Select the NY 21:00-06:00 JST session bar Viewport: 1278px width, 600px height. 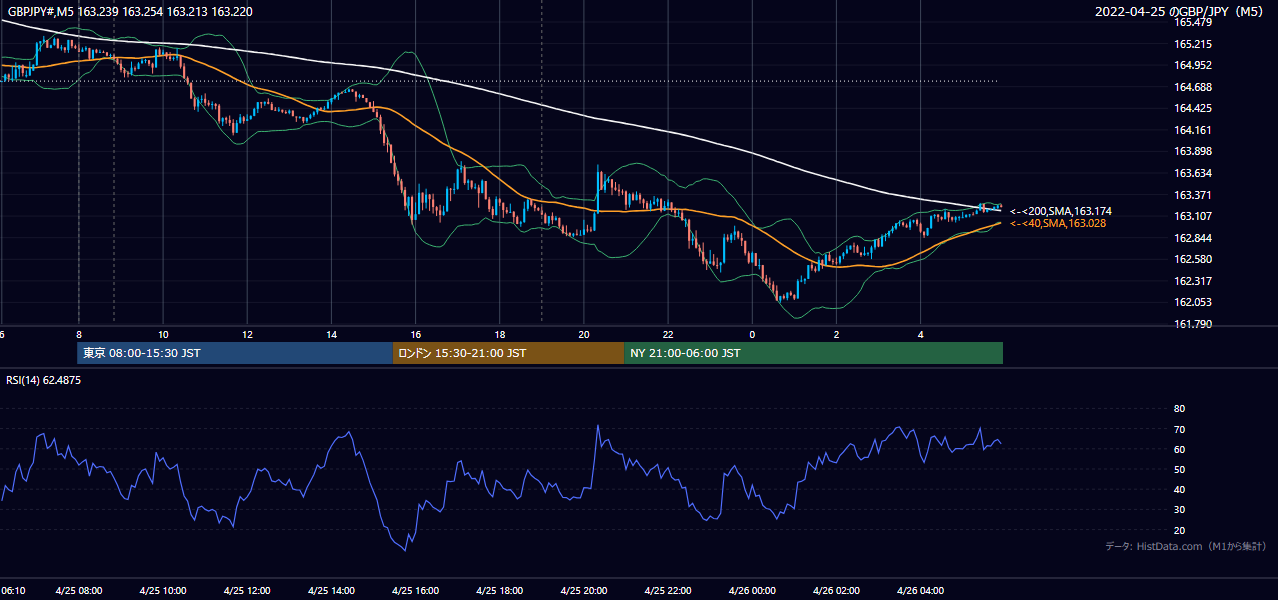pyautogui.click(x=813, y=353)
